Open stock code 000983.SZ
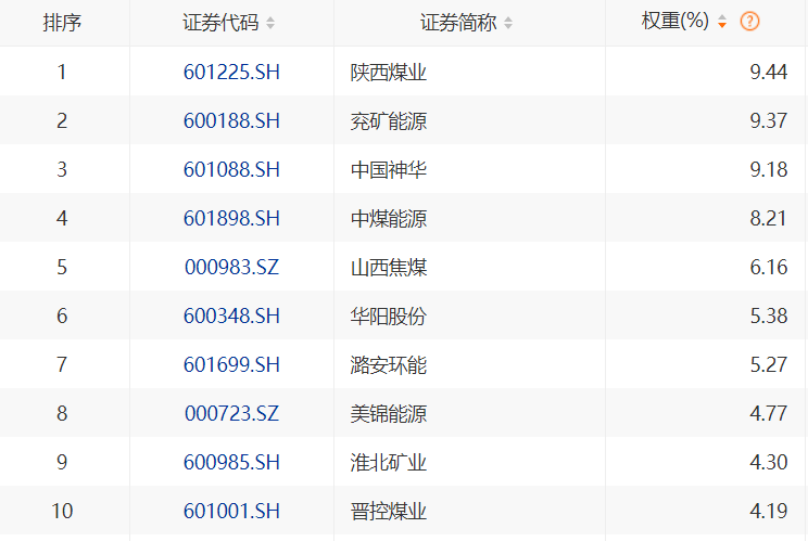808x542 pixels. pos(231,267)
